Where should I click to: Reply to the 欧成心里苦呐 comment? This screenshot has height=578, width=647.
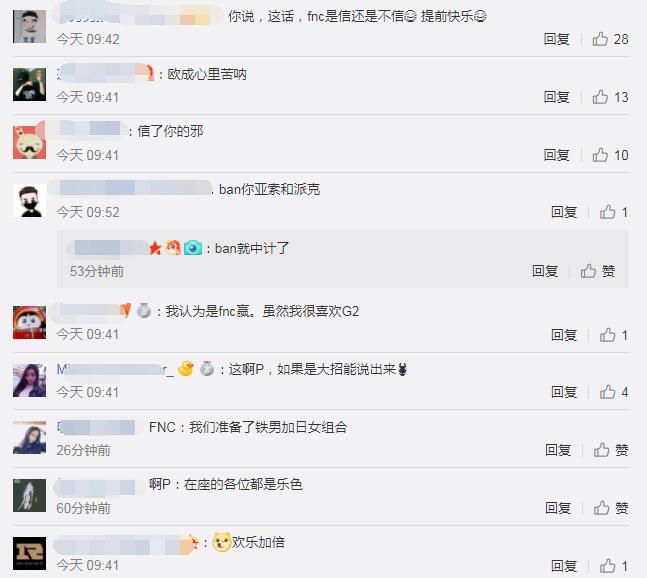coord(557,97)
